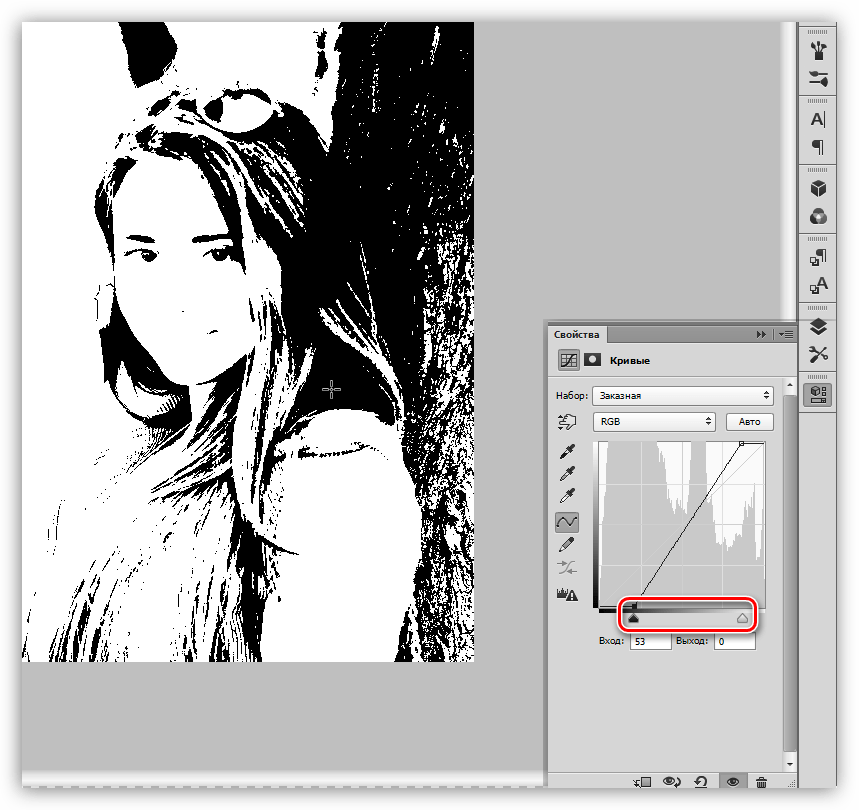Viewport: 859px width, 810px height.
Task: Switch to the layer mask icon in Properties
Action: tap(592, 360)
